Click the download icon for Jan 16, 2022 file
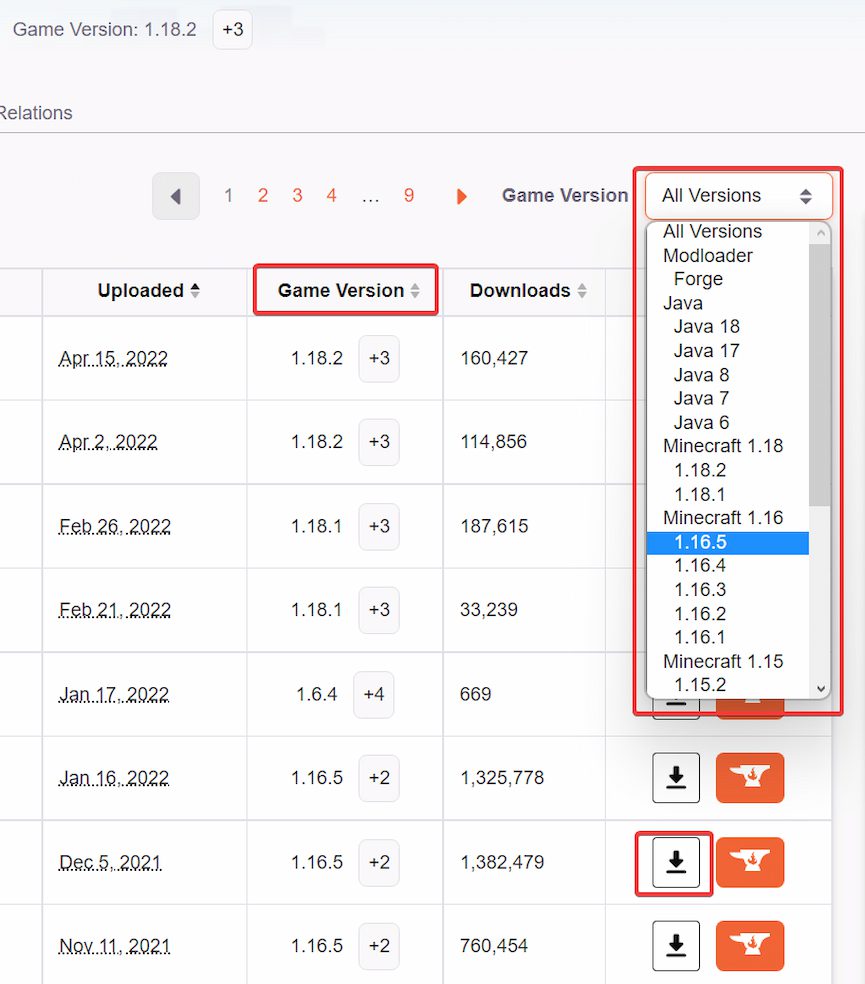Image resolution: width=865 pixels, height=984 pixels. click(x=675, y=778)
